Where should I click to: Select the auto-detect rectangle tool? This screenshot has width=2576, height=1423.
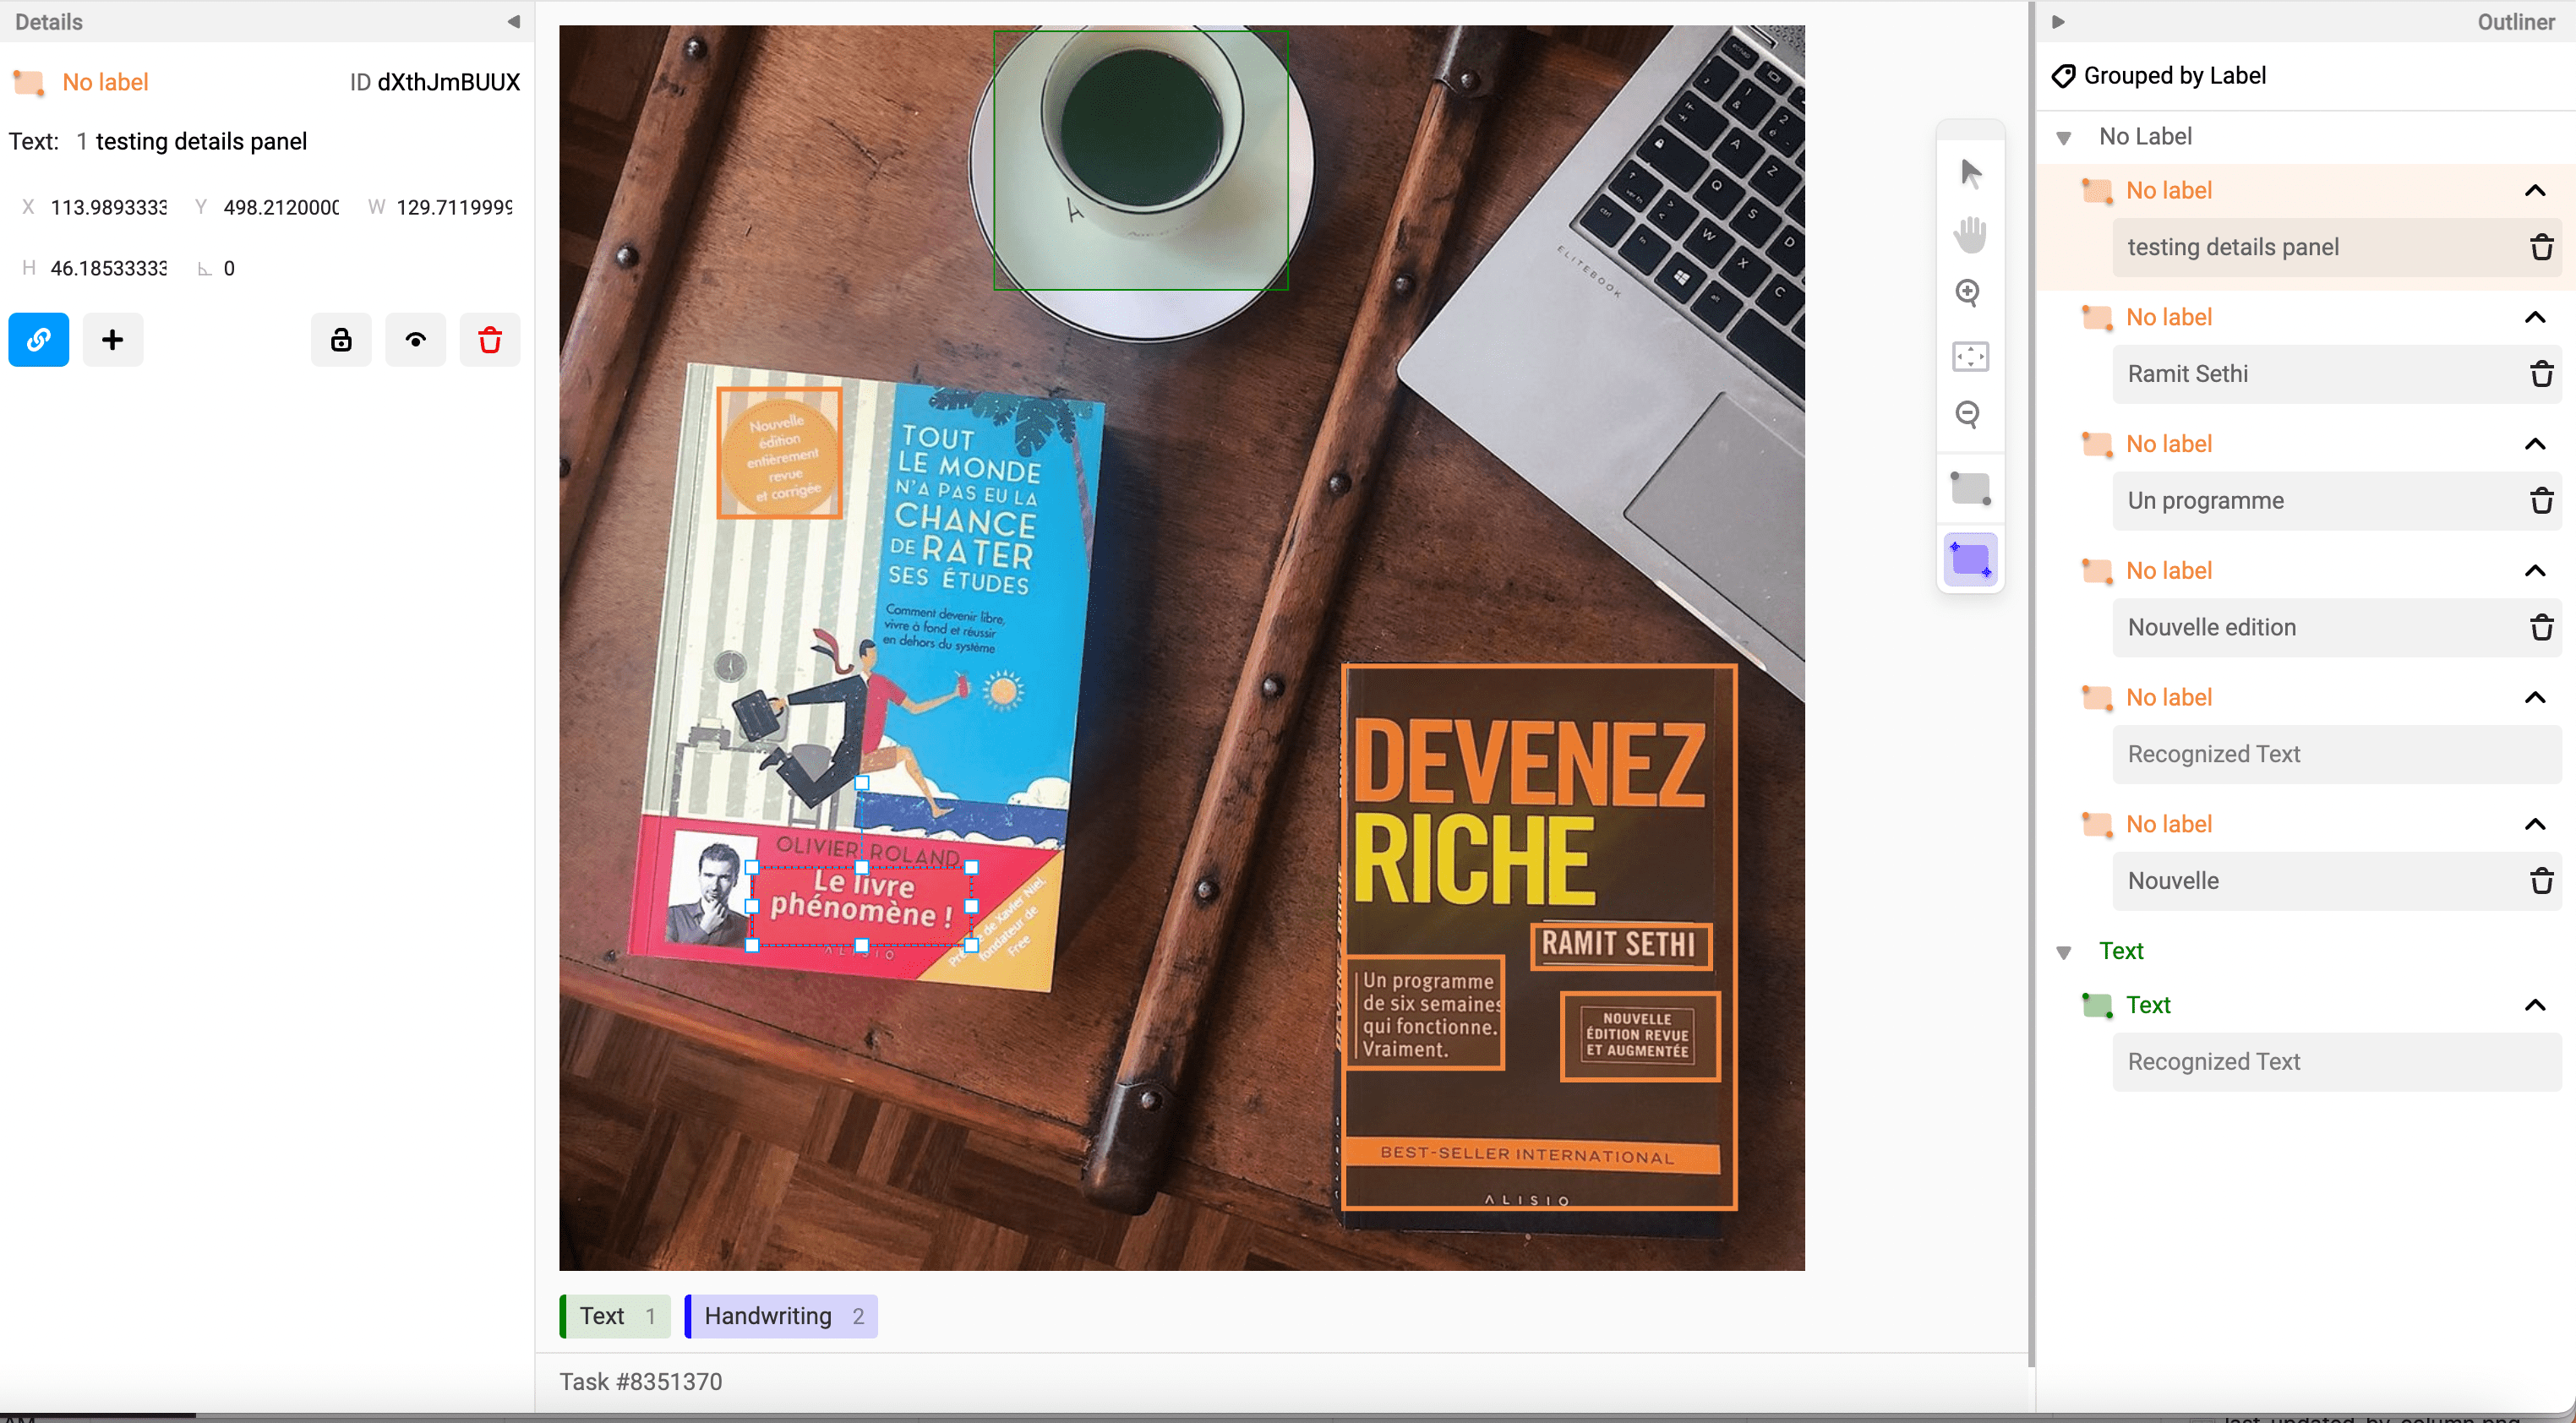[x=1970, y=560]
